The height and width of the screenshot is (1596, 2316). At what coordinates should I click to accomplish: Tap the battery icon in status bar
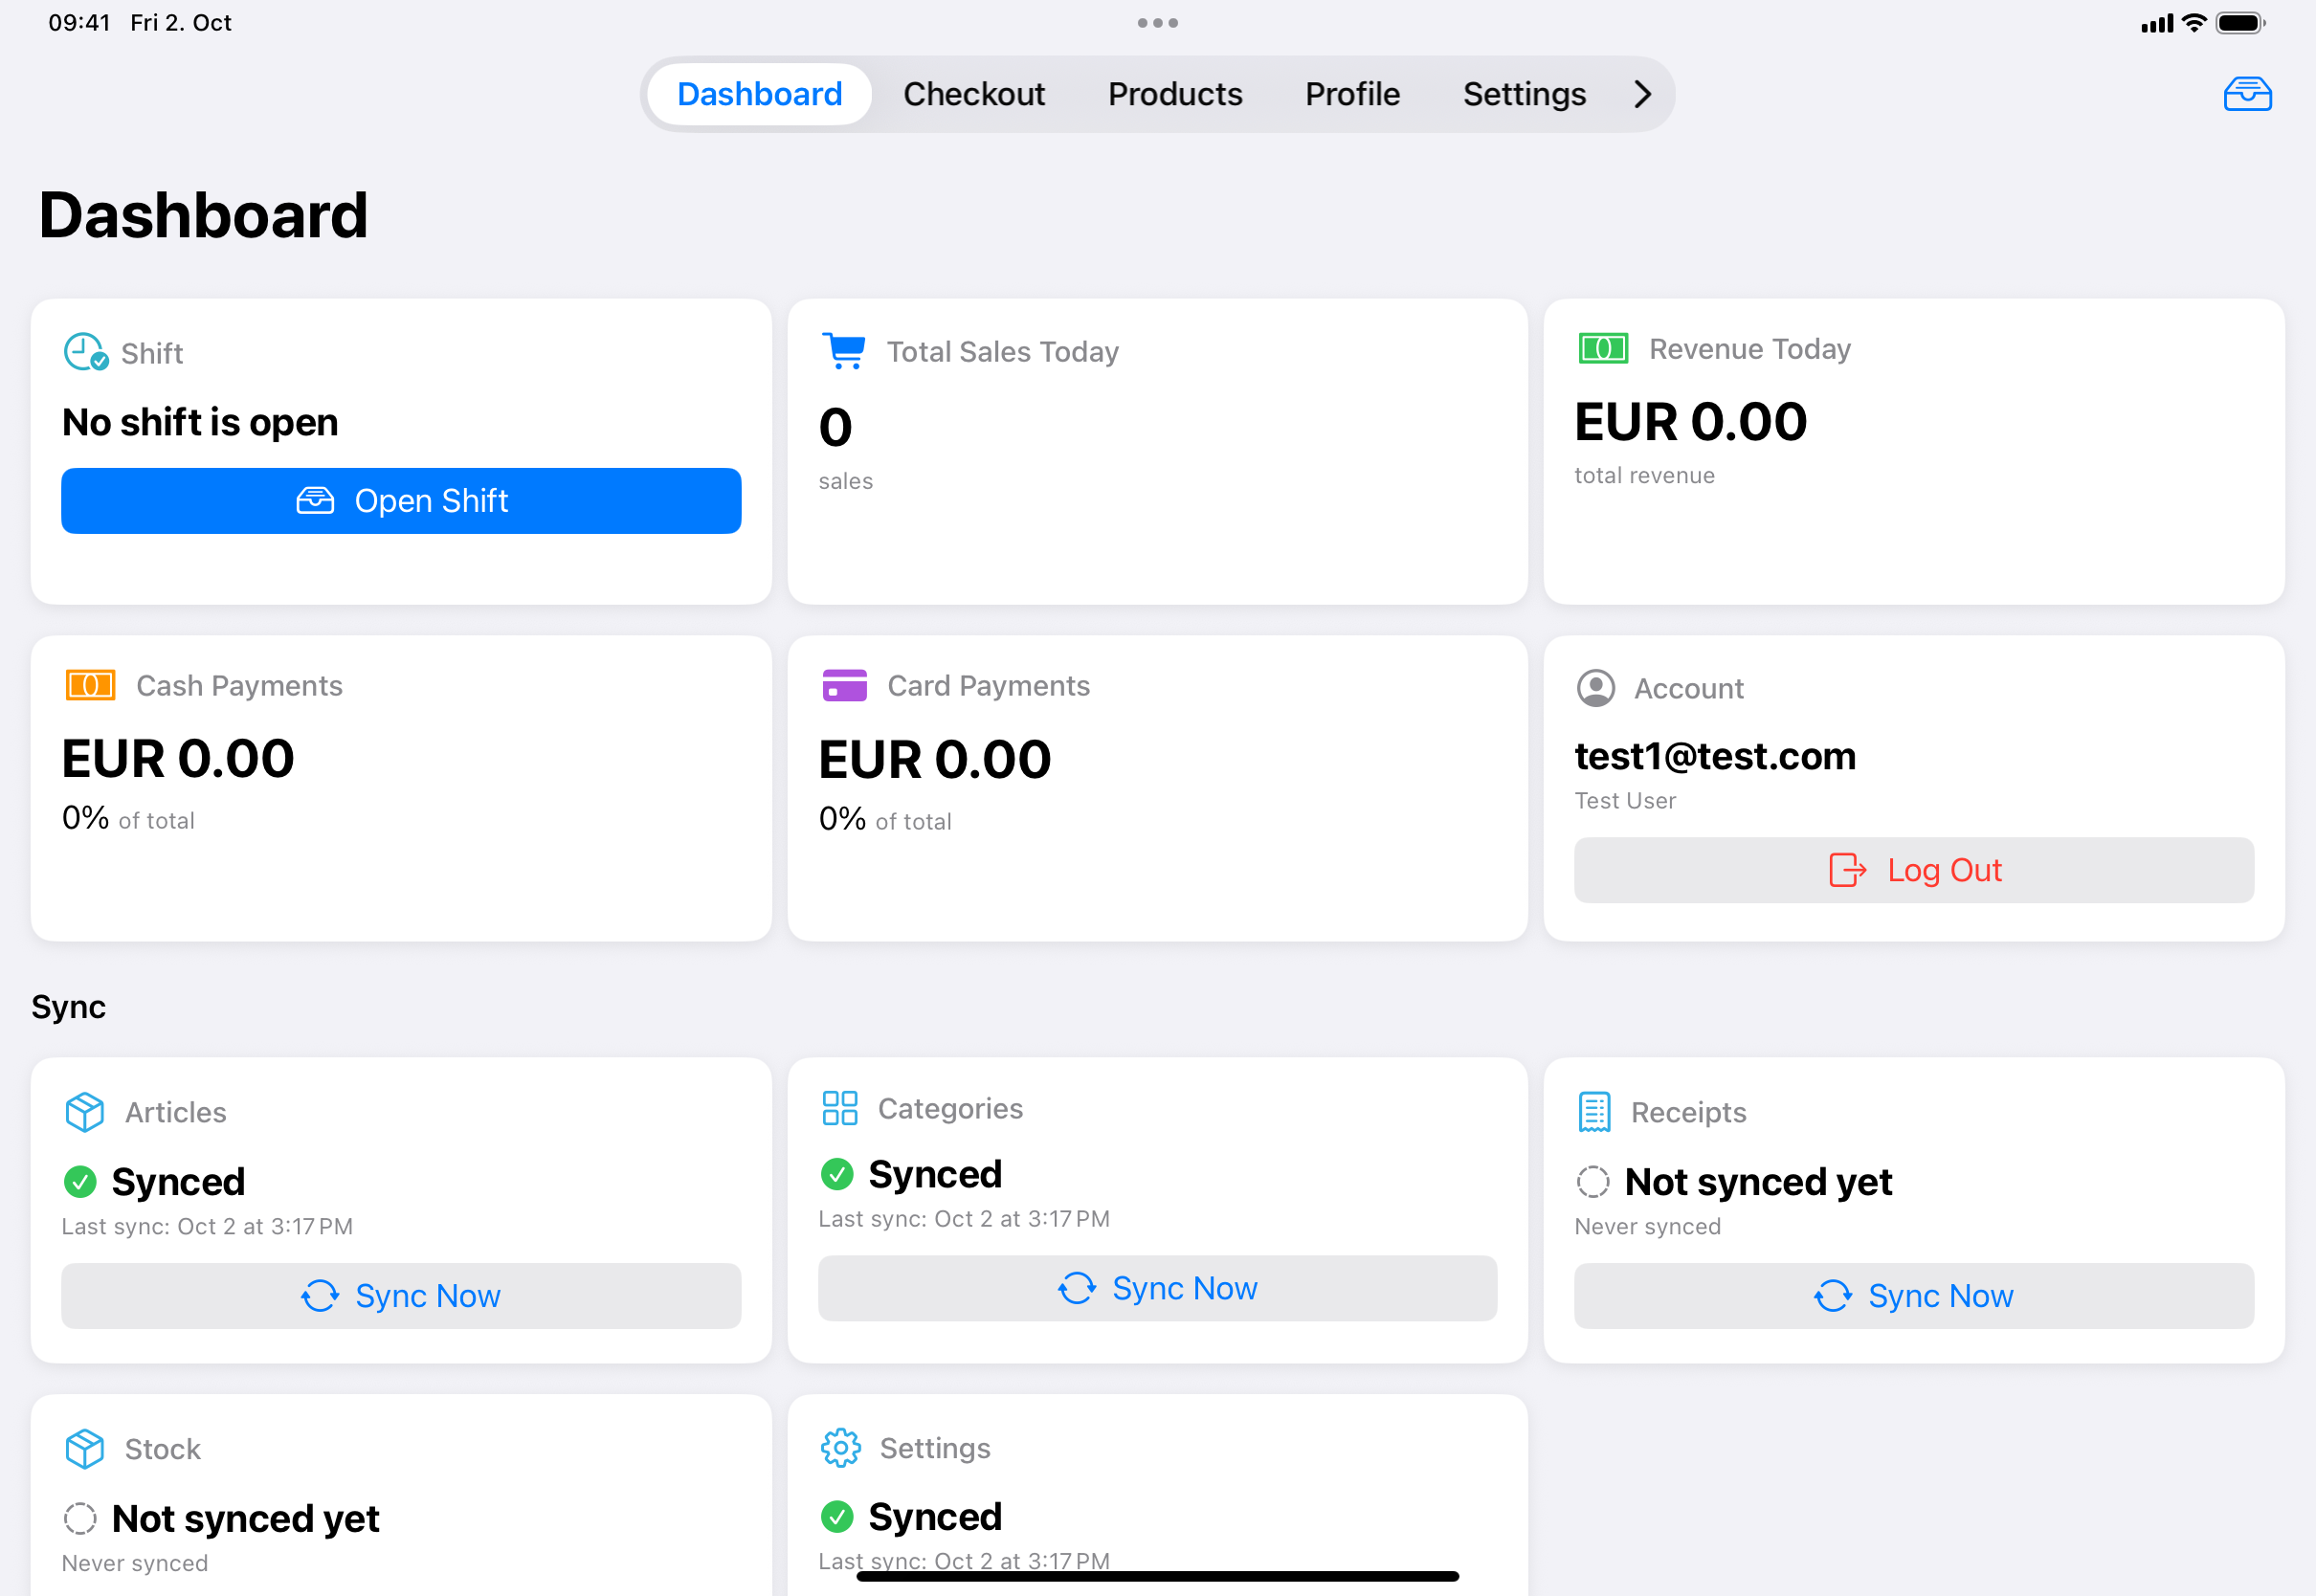pos(2240,23)
